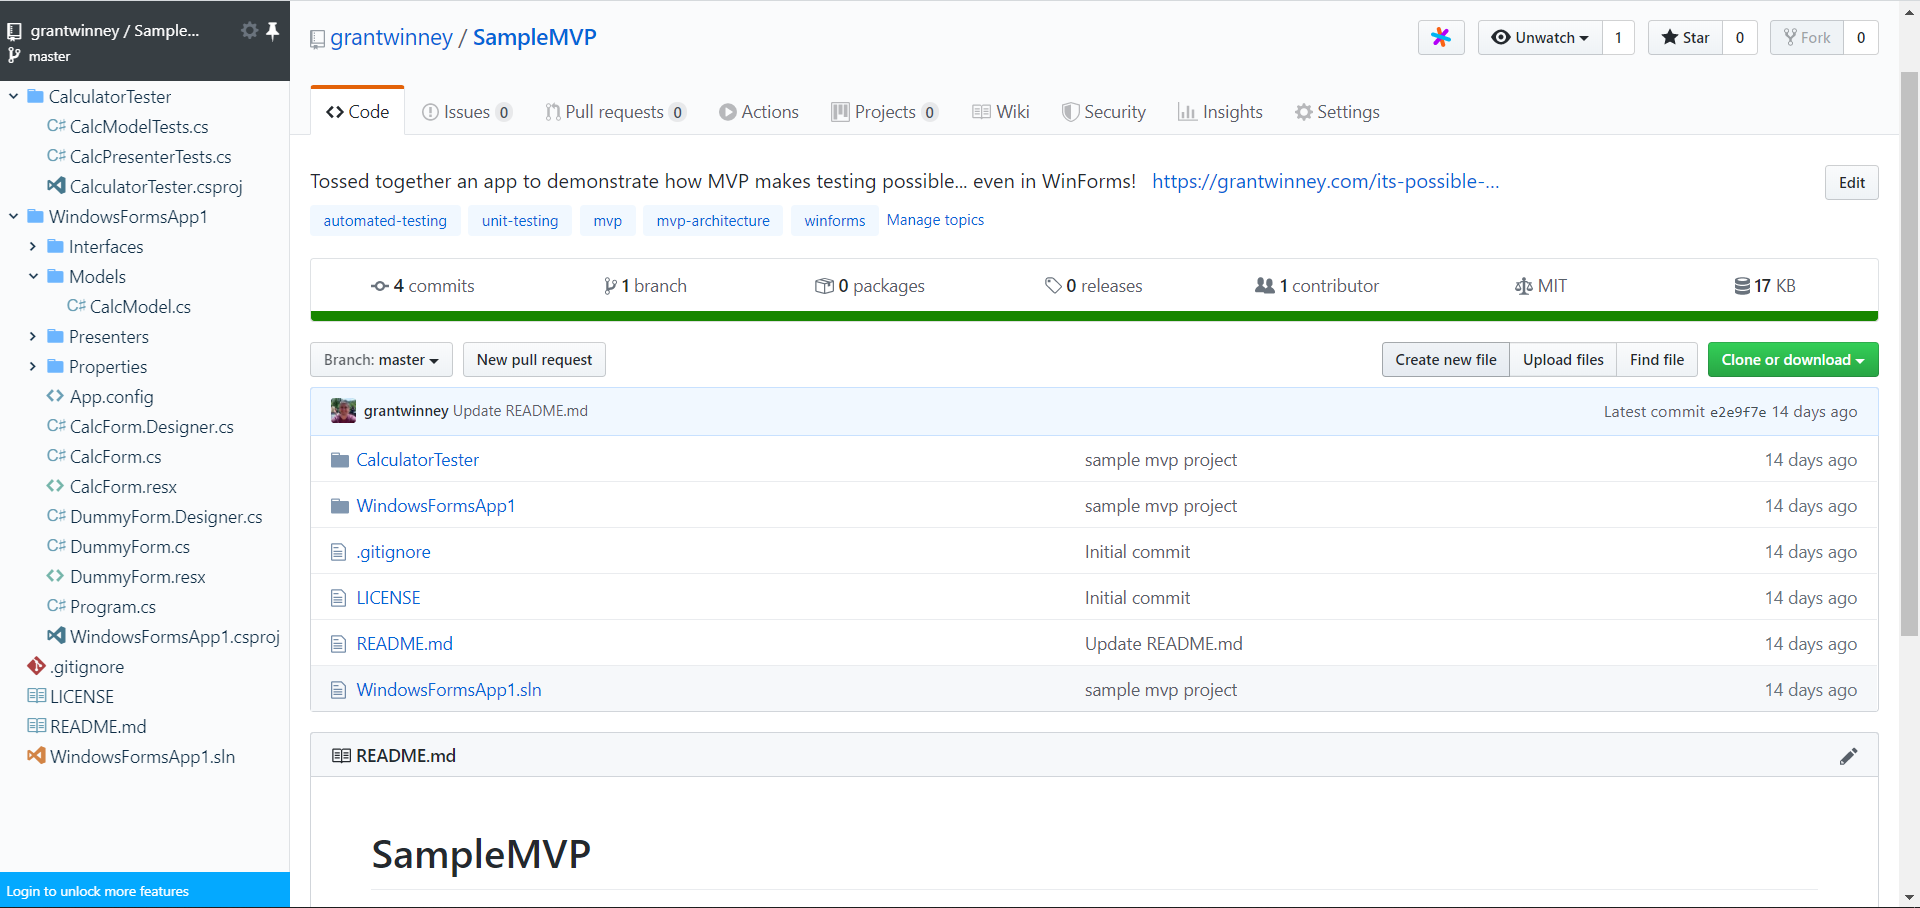The height and width of the screenshot is (908, 1920).
Task: Click the green language bar
Action: [x=1094, y=316]
